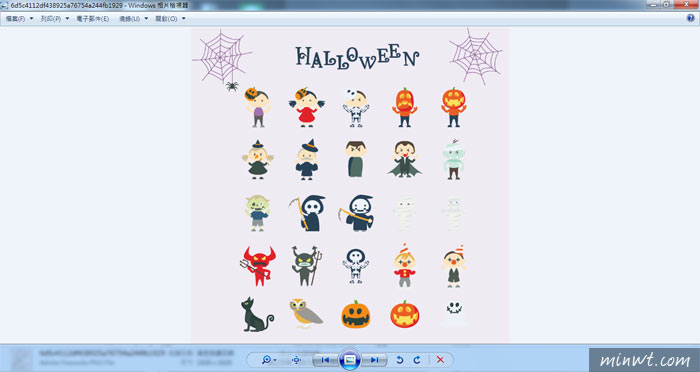Start the slide show with center button
The width and height of the screenshot is (700, 372).
coord(350,359)
